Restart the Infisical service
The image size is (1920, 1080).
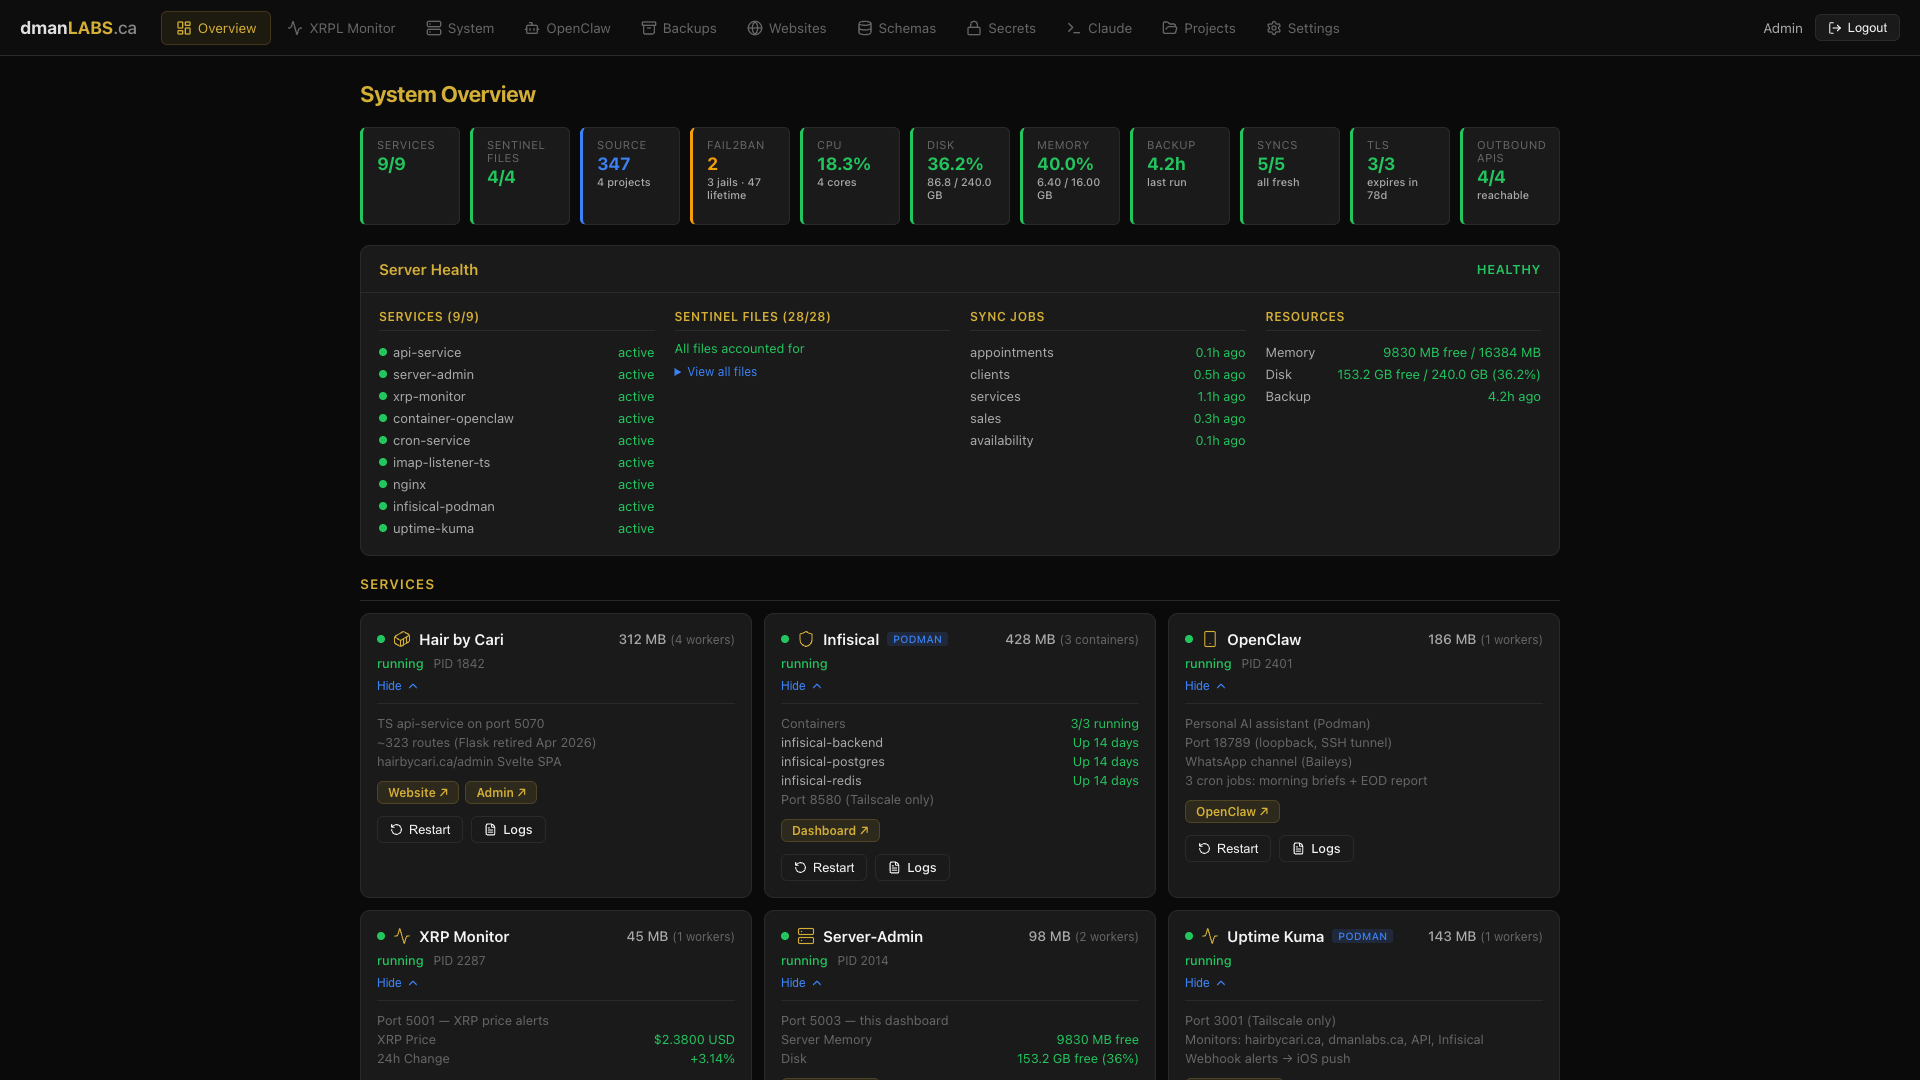(x=824, y=868)
